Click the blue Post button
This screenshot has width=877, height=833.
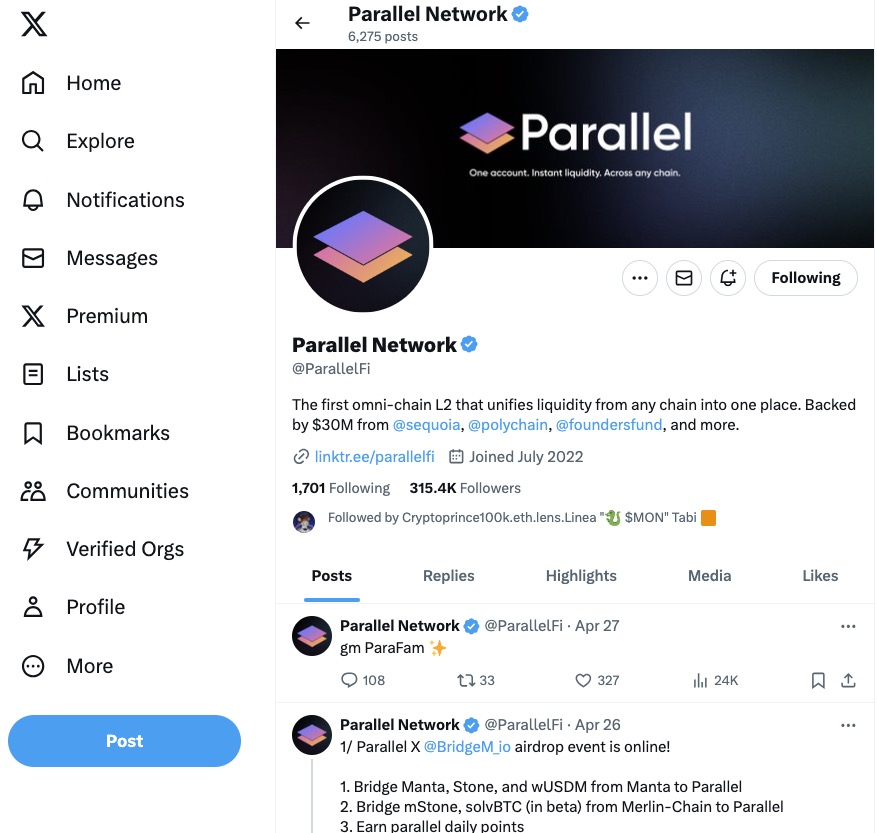[x=124, y=741]
